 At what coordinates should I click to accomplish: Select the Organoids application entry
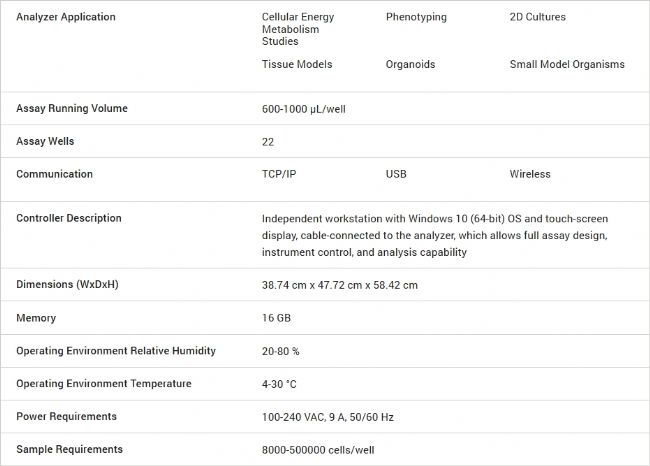410,64
